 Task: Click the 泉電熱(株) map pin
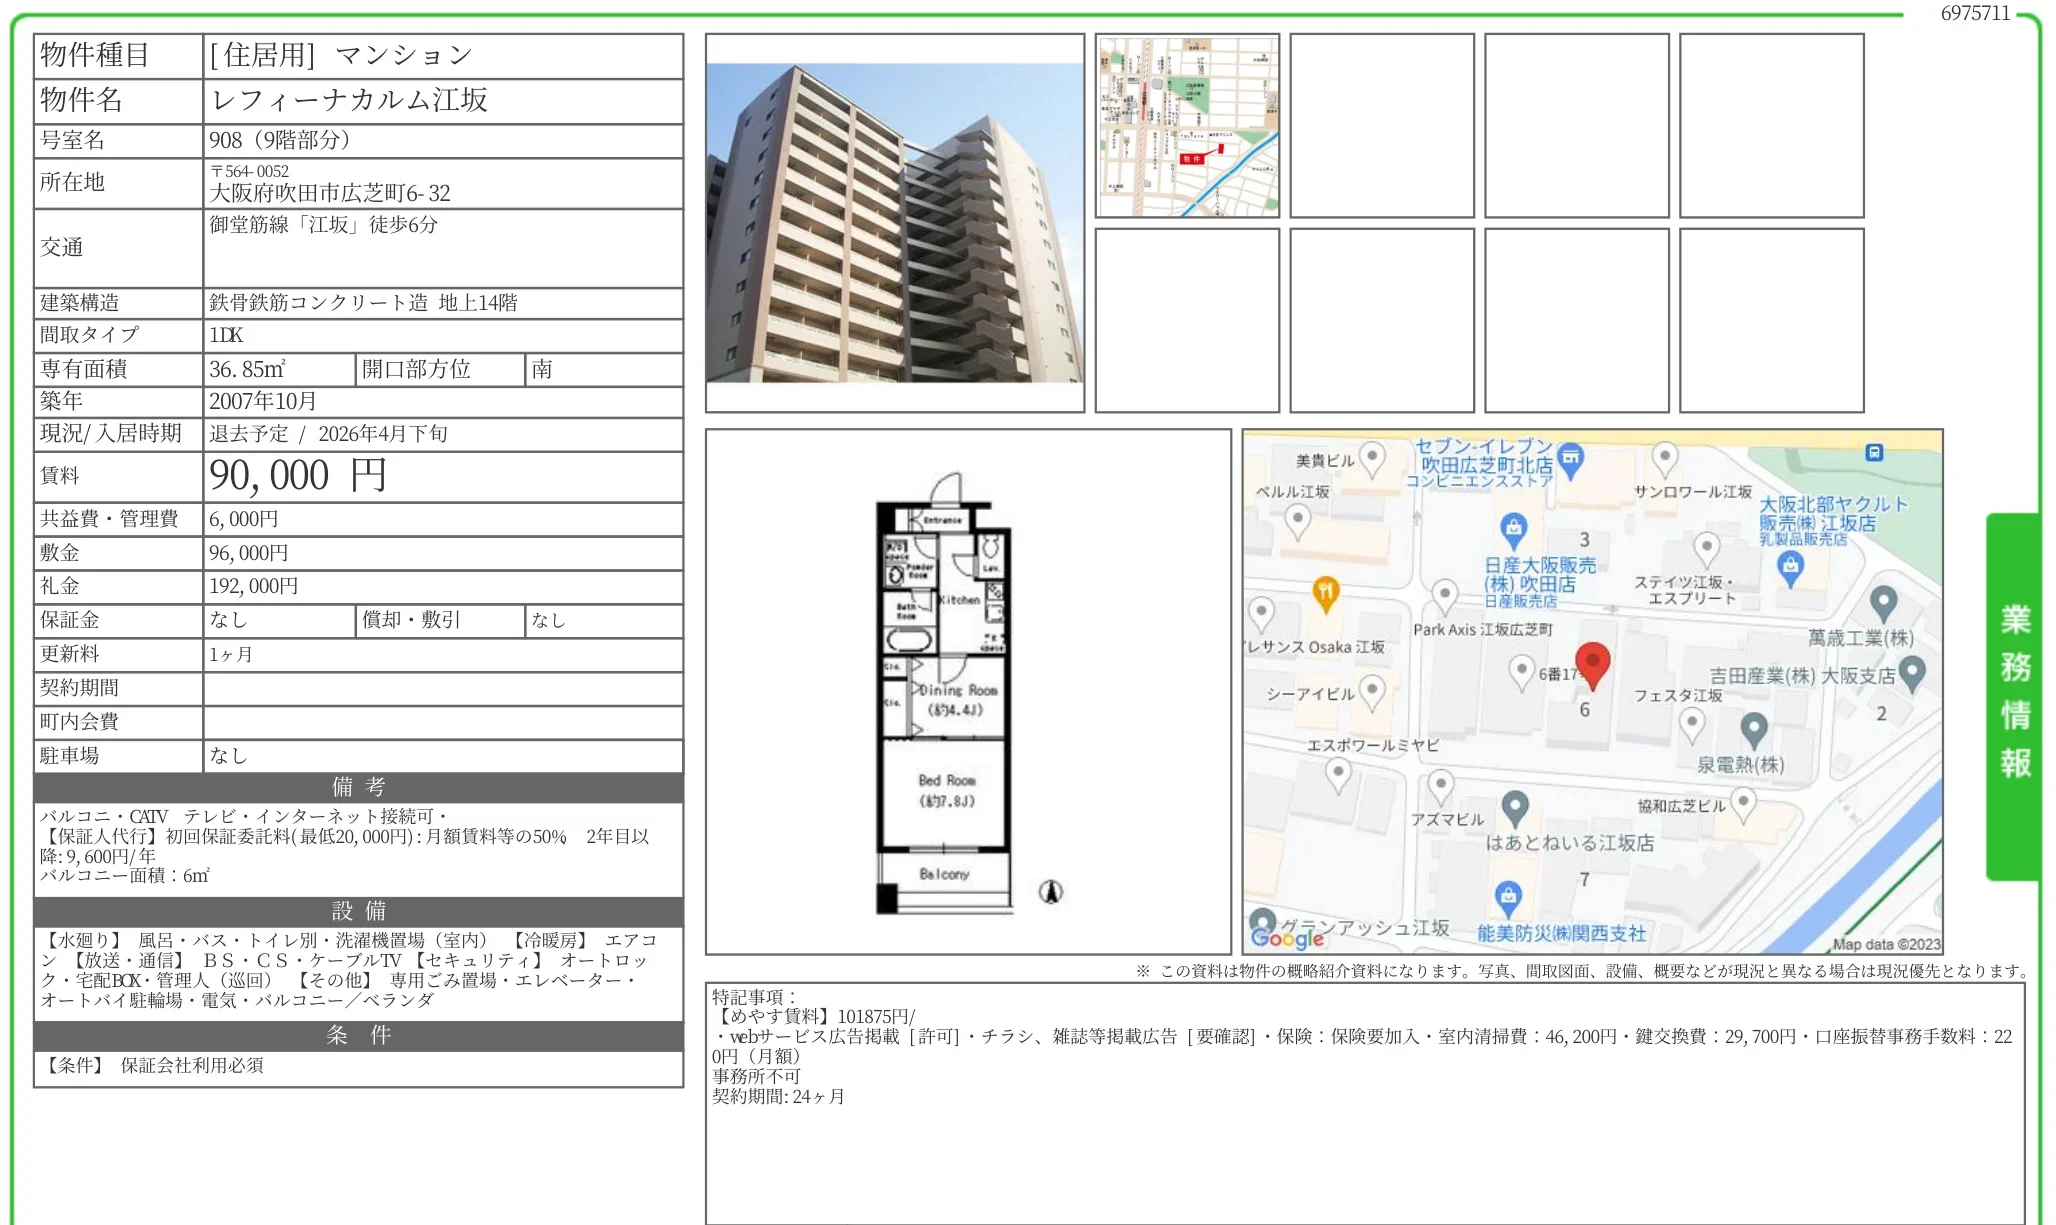[1753, 729]
